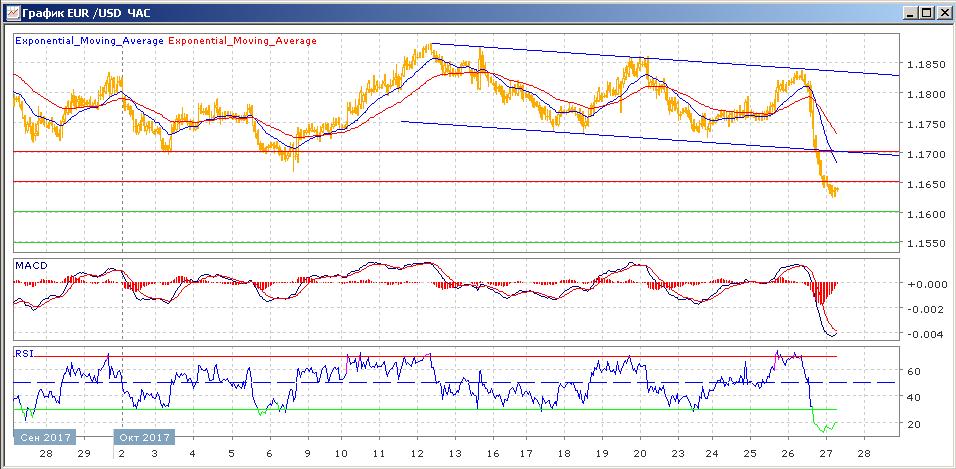
Task: Select the blue Exponential_Moving_Average legend label
Action: tap(89, 41)
